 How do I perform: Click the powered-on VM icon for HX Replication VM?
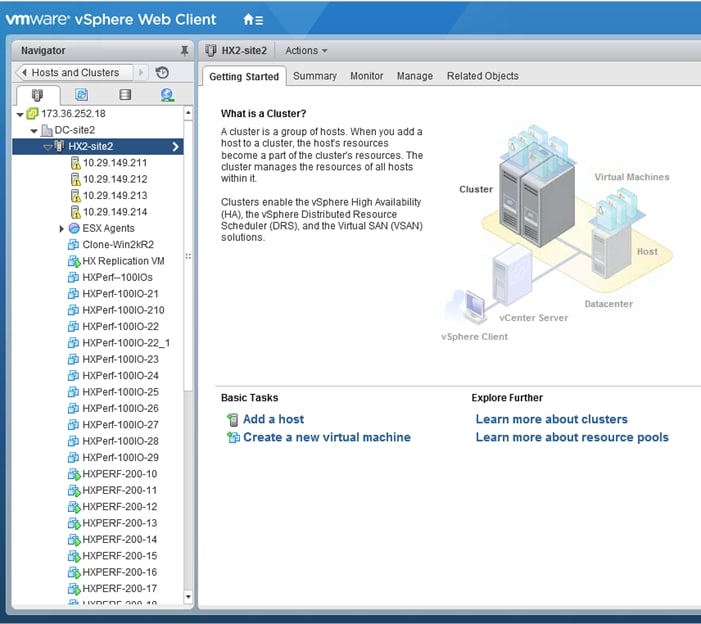point(74,261)
